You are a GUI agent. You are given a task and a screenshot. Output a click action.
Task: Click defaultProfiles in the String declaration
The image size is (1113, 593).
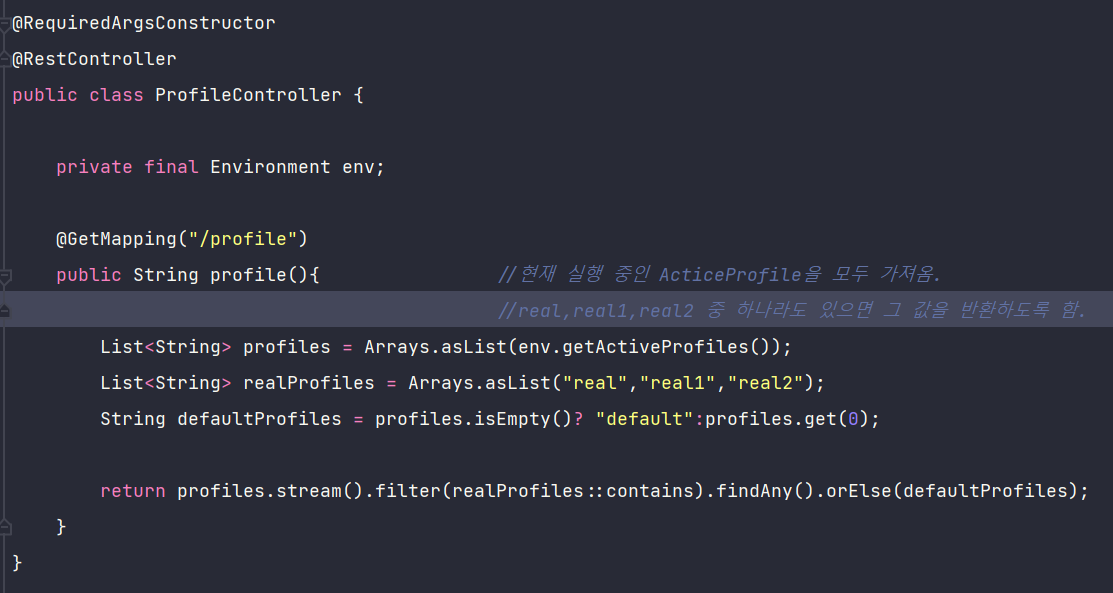pyautogui.click(x=259, y=419)
